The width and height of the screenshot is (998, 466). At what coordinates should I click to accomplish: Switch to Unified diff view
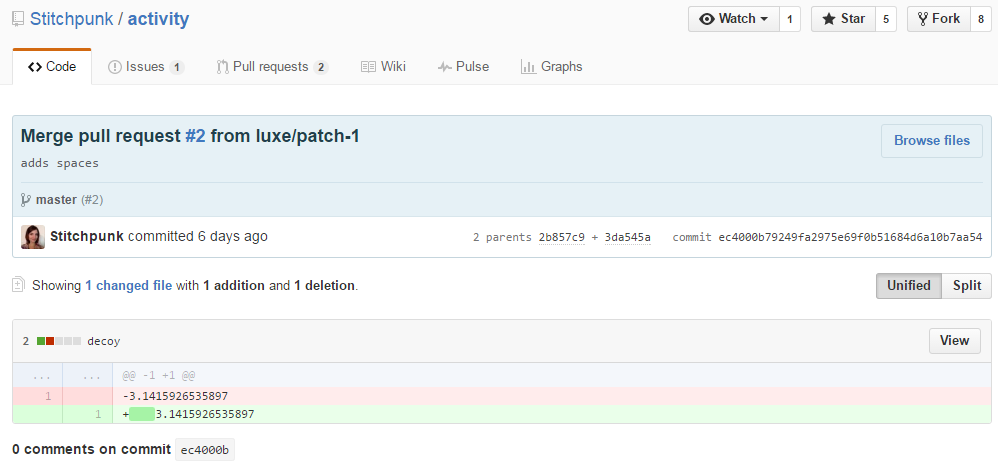pos(908,285)
